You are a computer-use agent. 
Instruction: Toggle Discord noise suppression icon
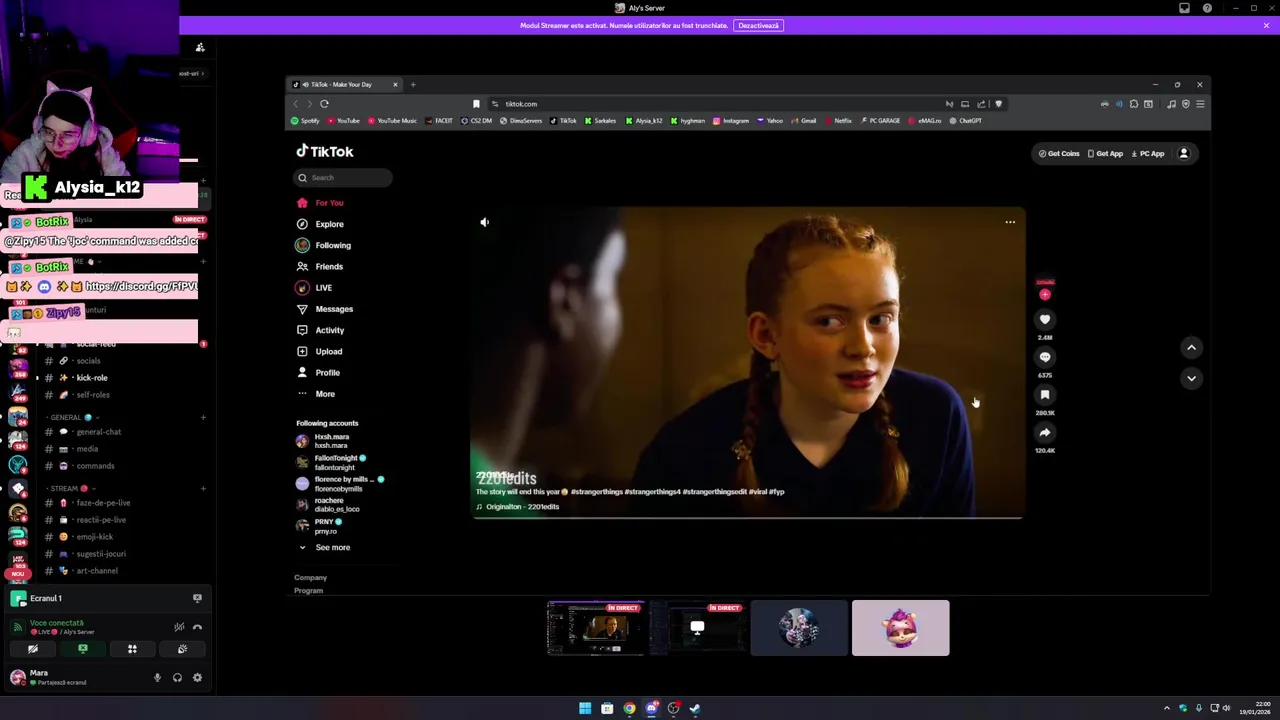pos(179,627)
